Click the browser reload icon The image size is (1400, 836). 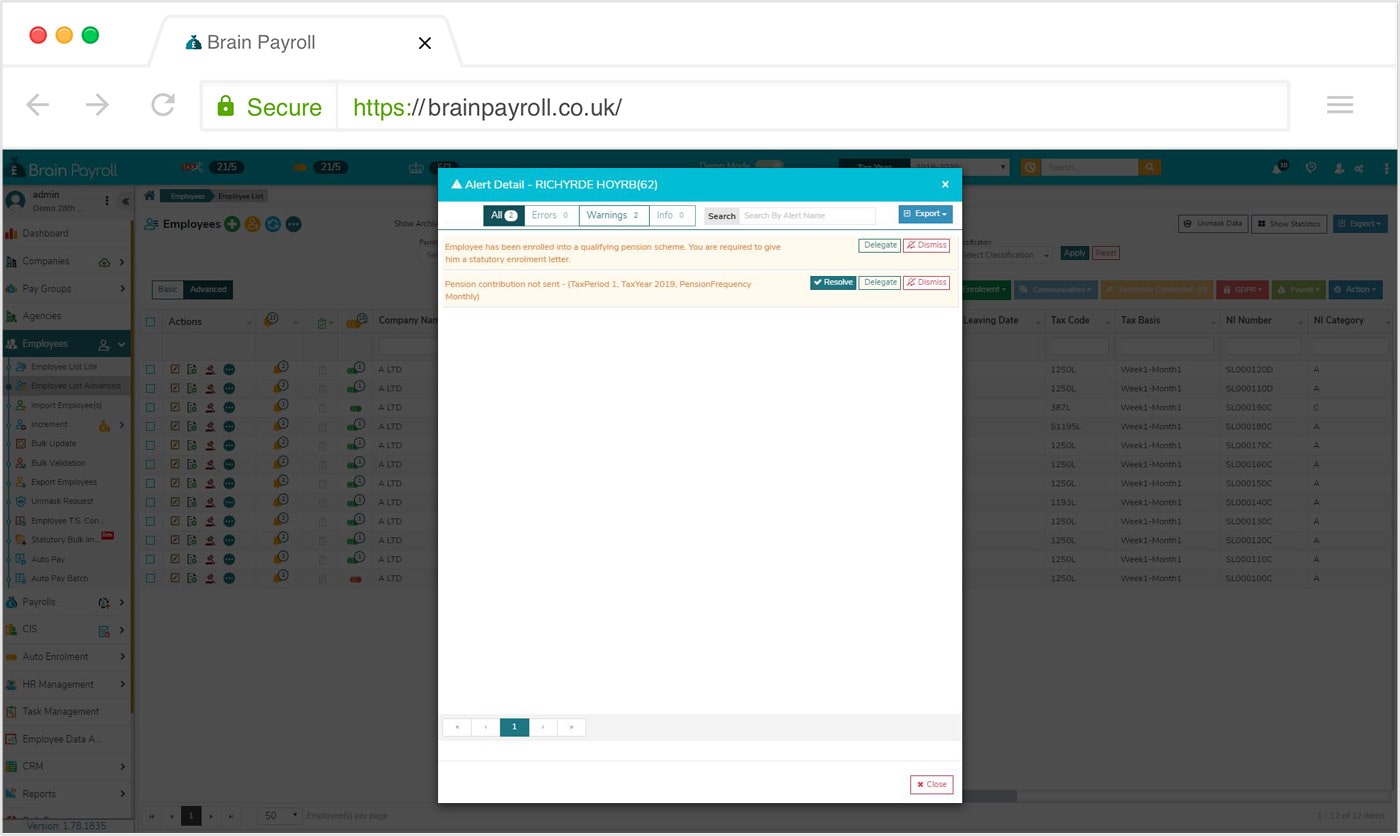click(163, 105)
